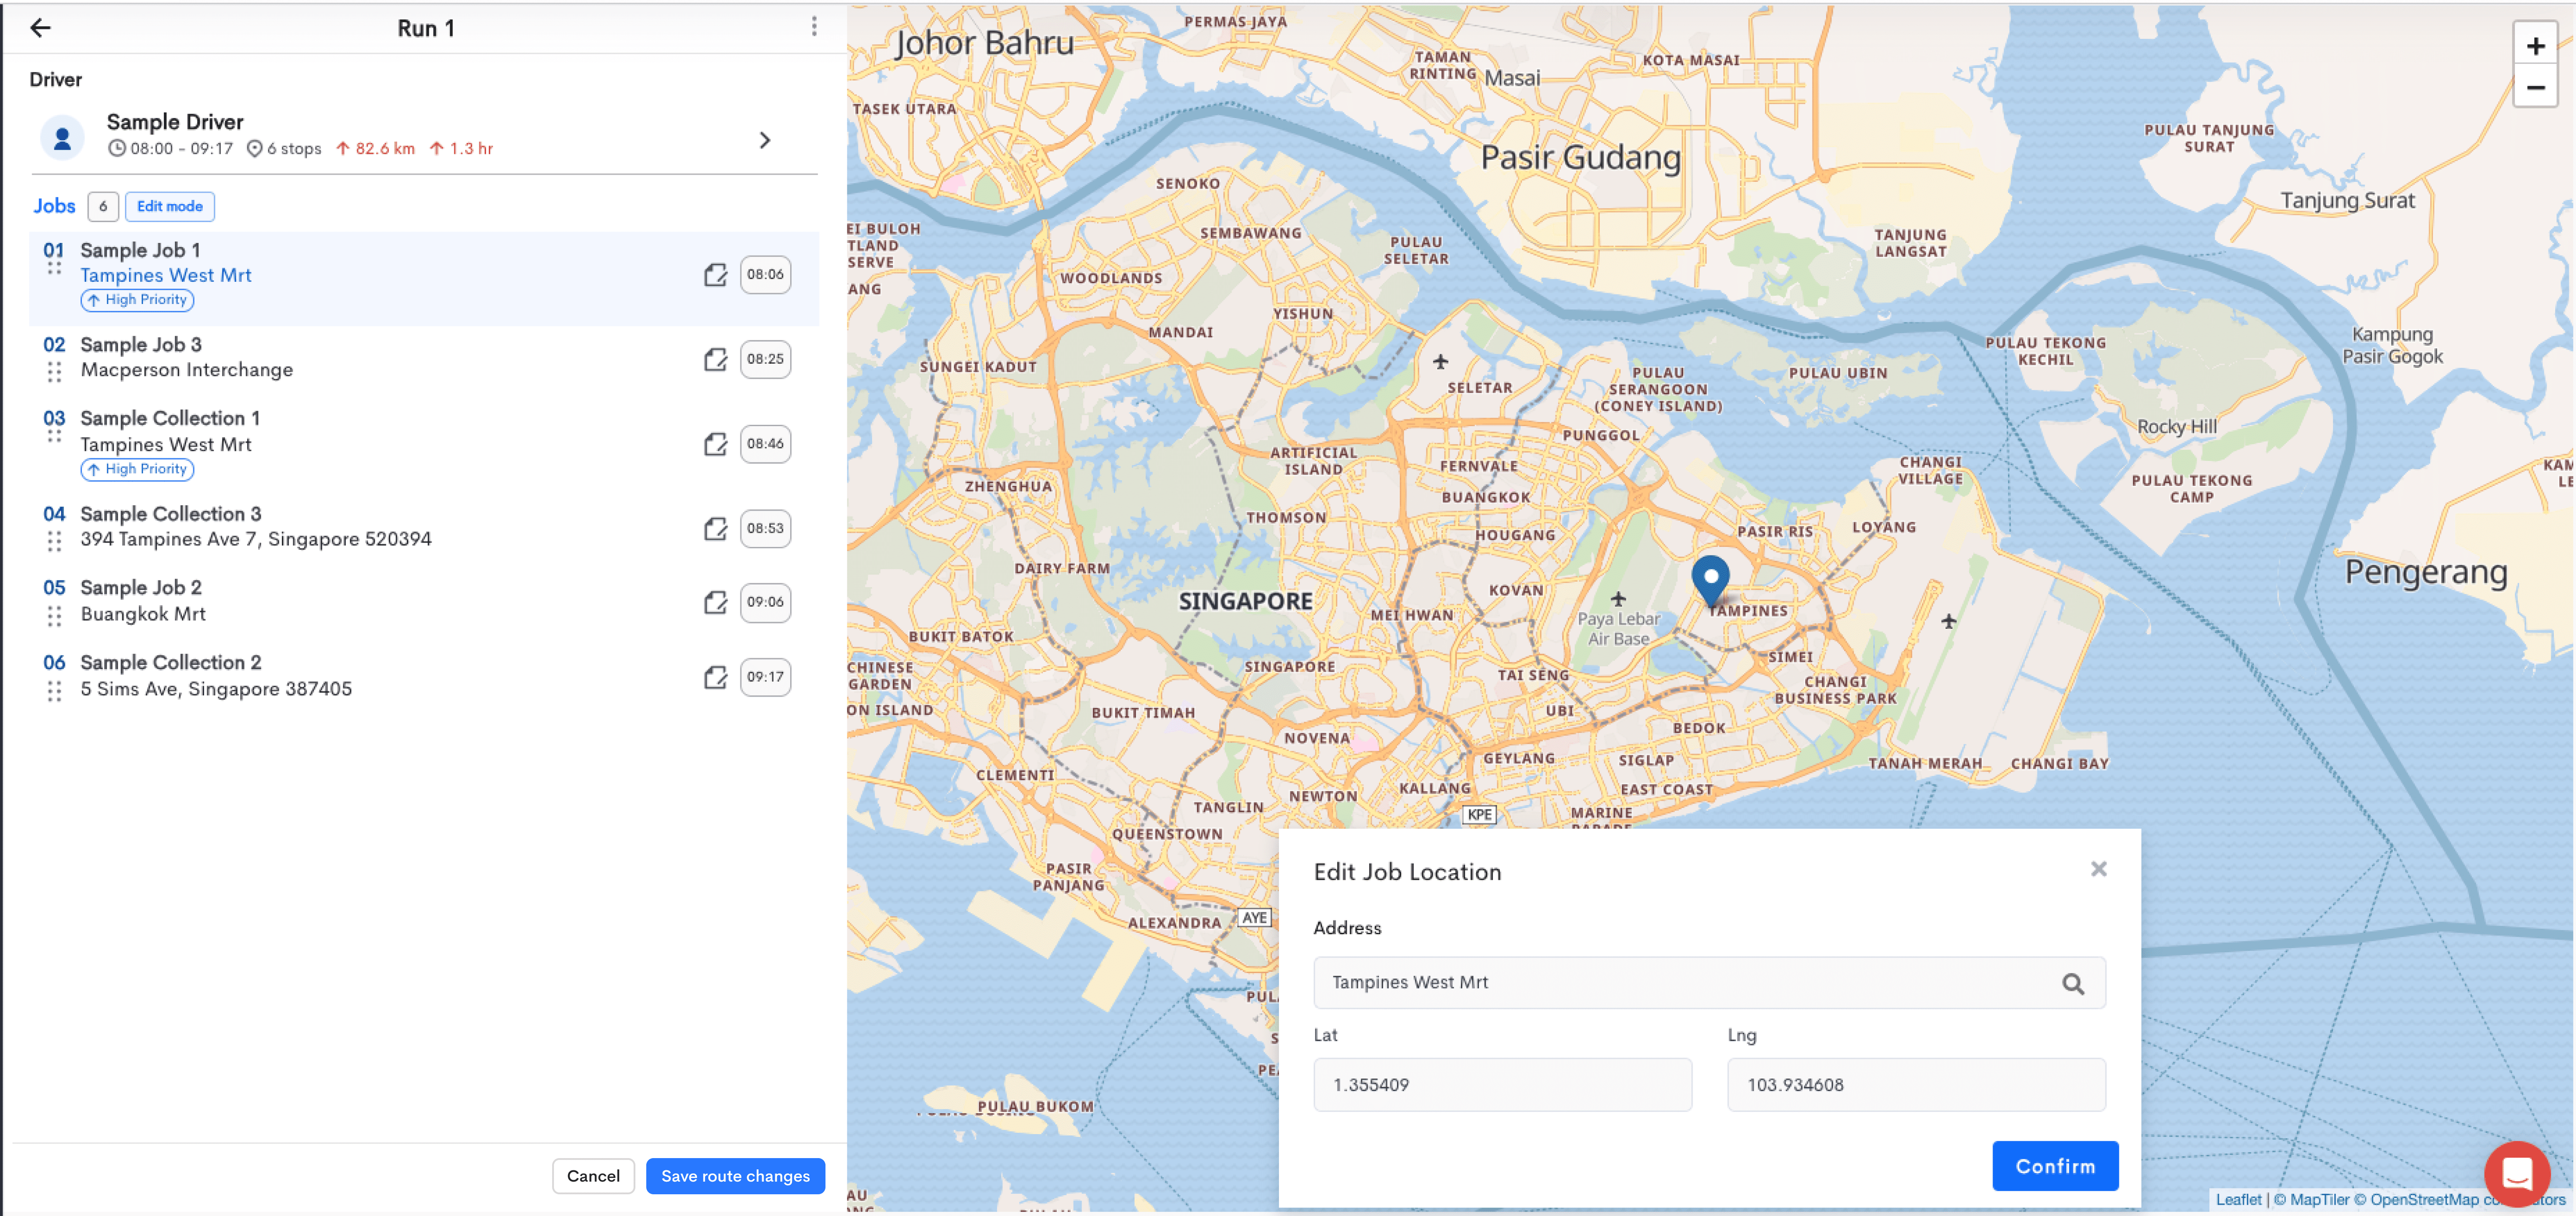This screenshot has width=2576, height=1216.
Task: Edit location icon for Sample Collection 3
Action: click(x=715, y=528)
